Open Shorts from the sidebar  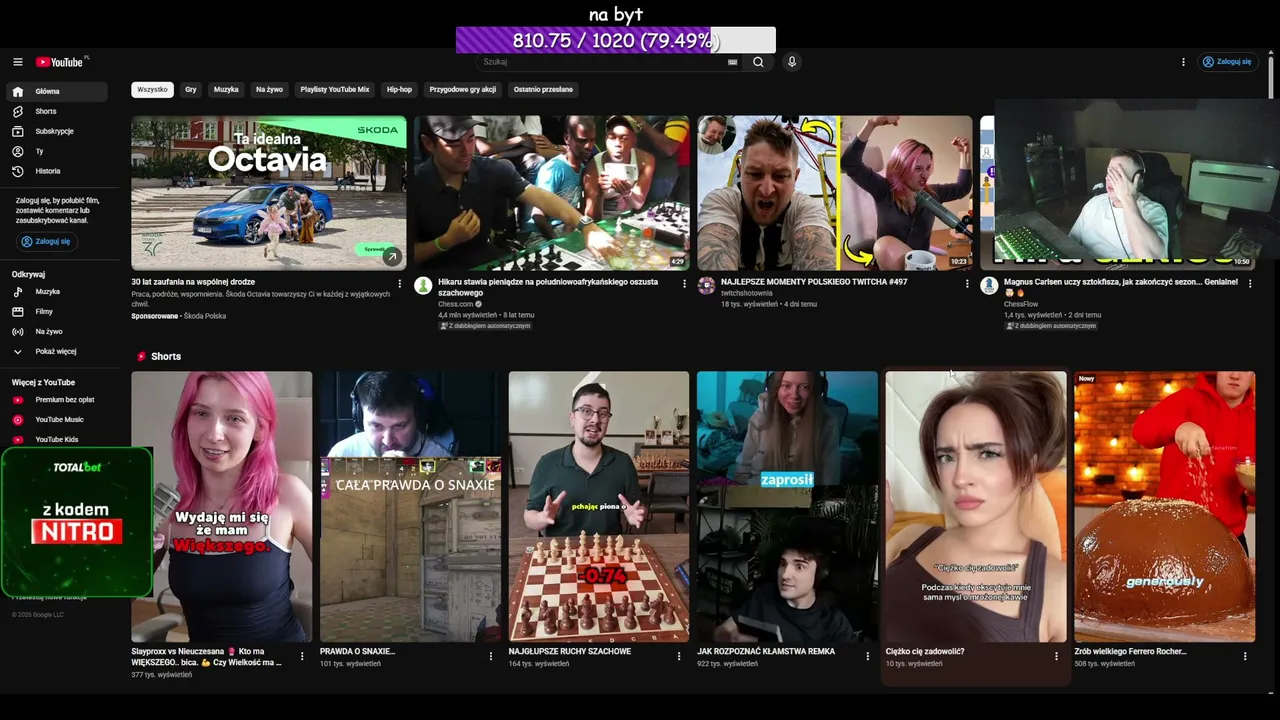[57, 111]
